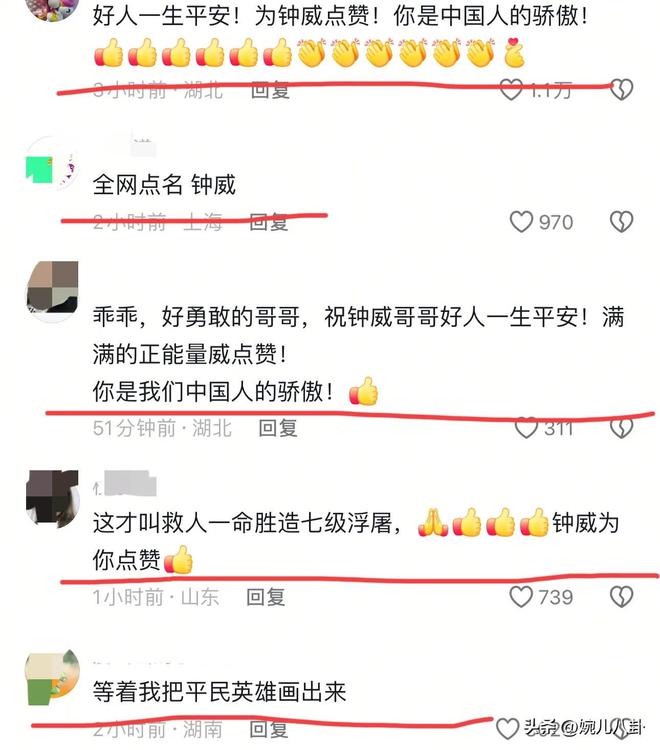Viewport: 660px width, 750px height.
Task: Open avatar of 平民英雄 commenter
Action: click(x=52, y=677)
